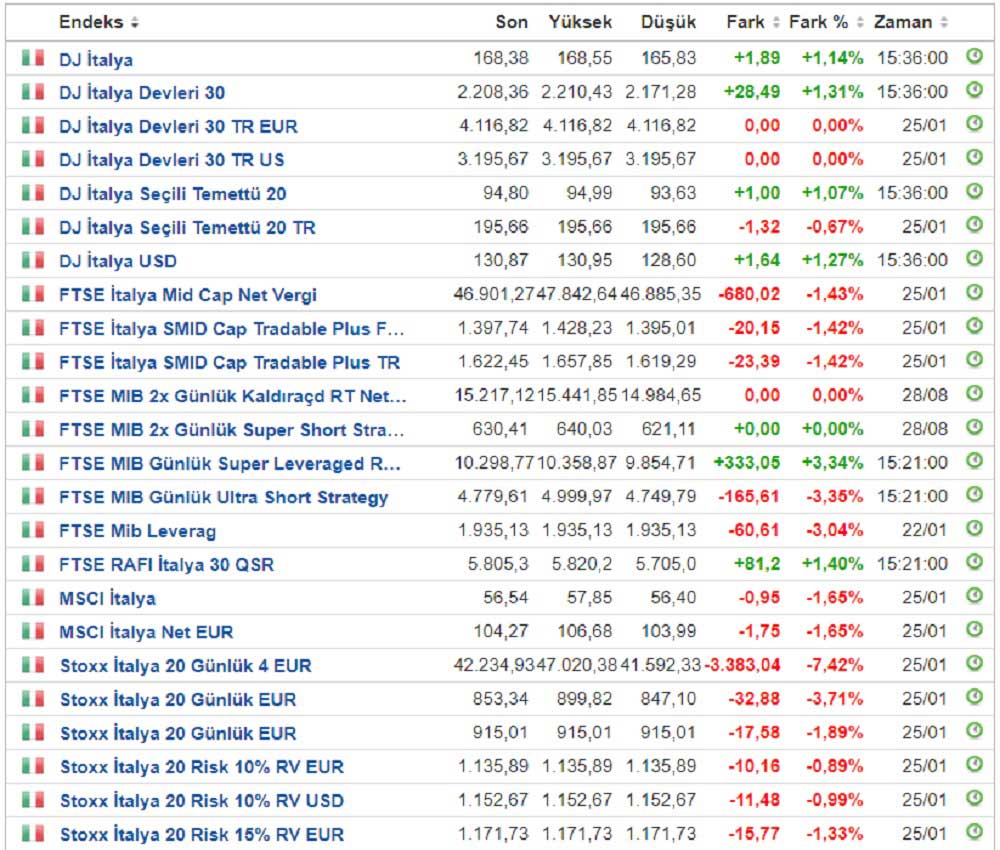
Task: Open MSCI İtalya Net EUR link
Action: point(146,633)
